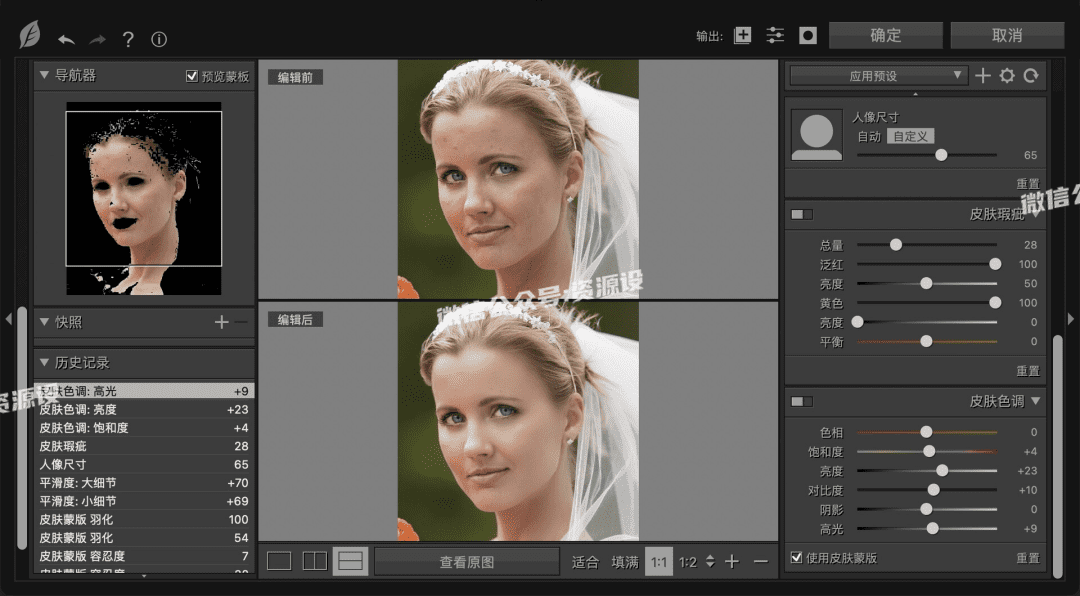Reset portrait size with 重置
1080x596 pixels.
click(1028, 184)
